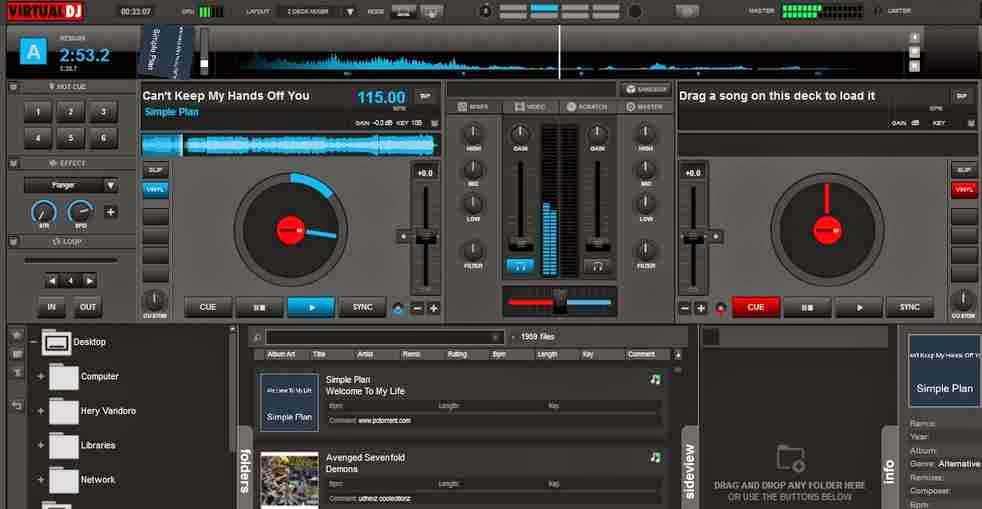982x509 pixels.
Task: Click left deck SYNC button
Action: point(362,307)
